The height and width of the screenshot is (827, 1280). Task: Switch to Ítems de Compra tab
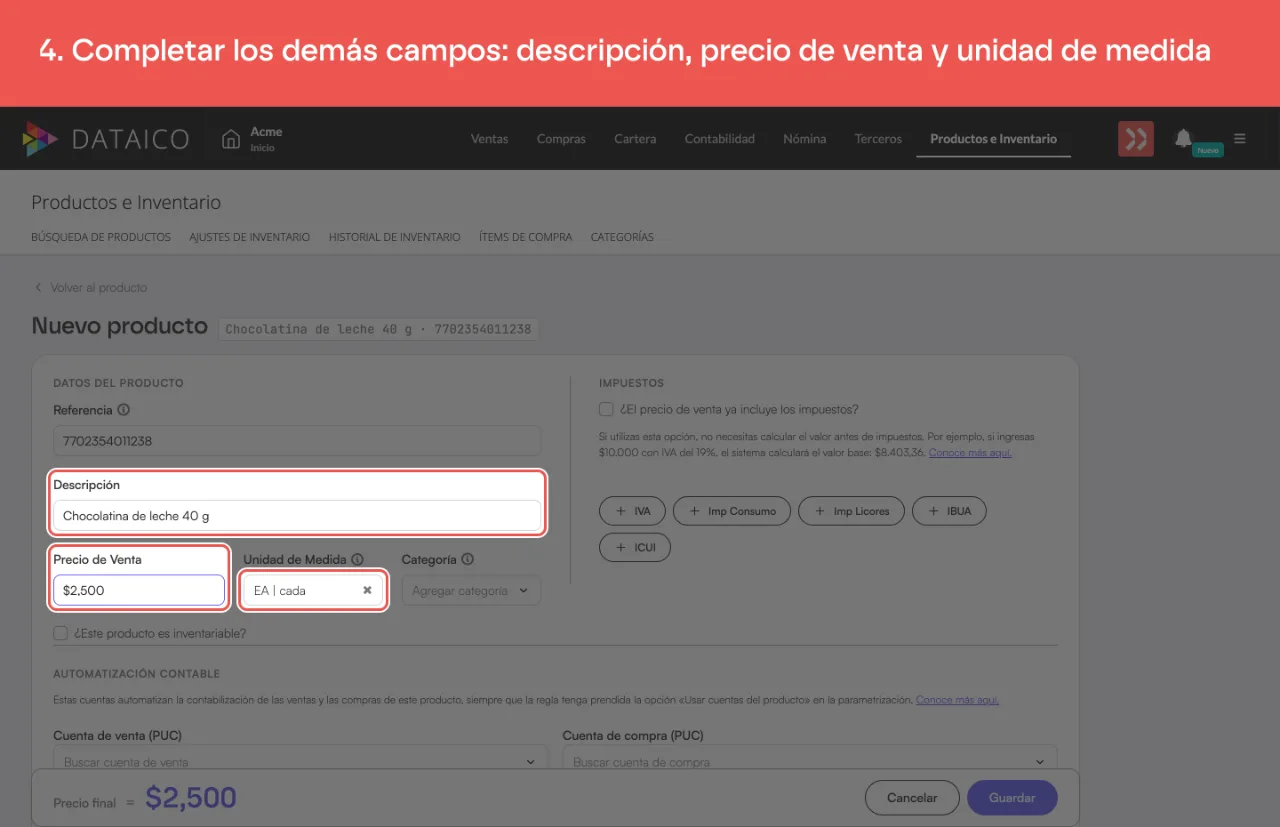pyautogui.click(x=526, y=237)
